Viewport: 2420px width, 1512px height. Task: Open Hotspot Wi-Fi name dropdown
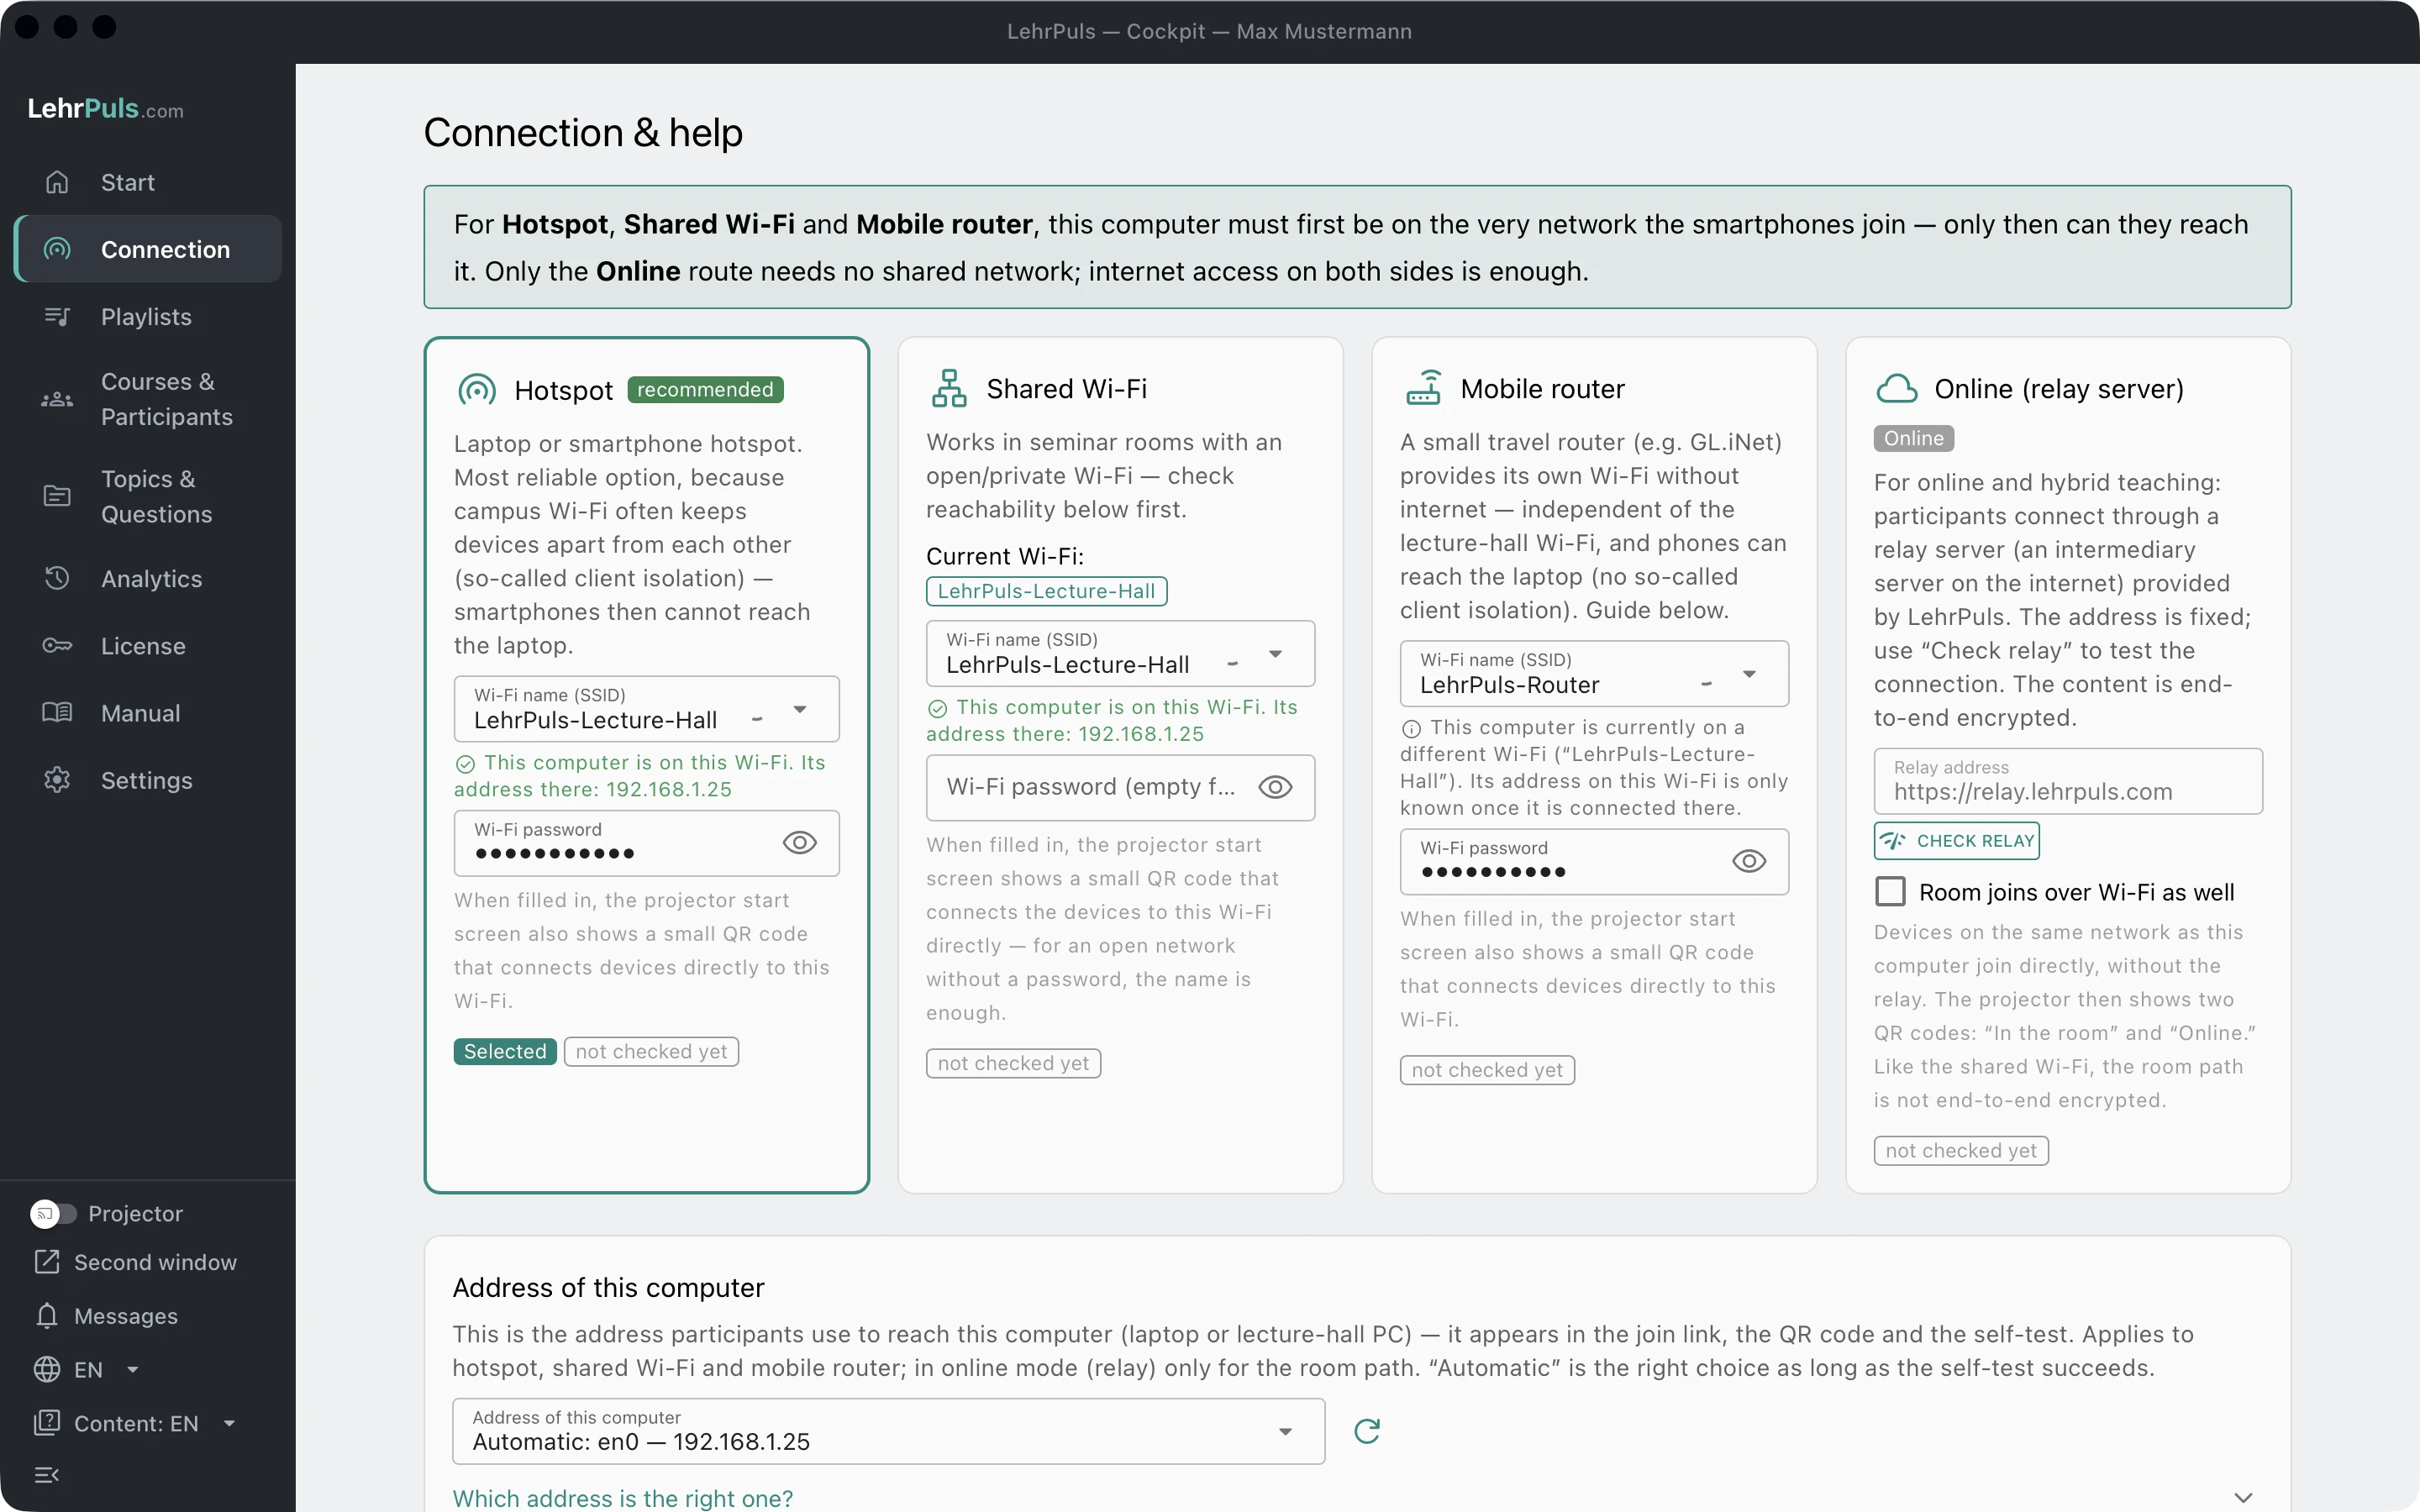[x=800, y=709]
